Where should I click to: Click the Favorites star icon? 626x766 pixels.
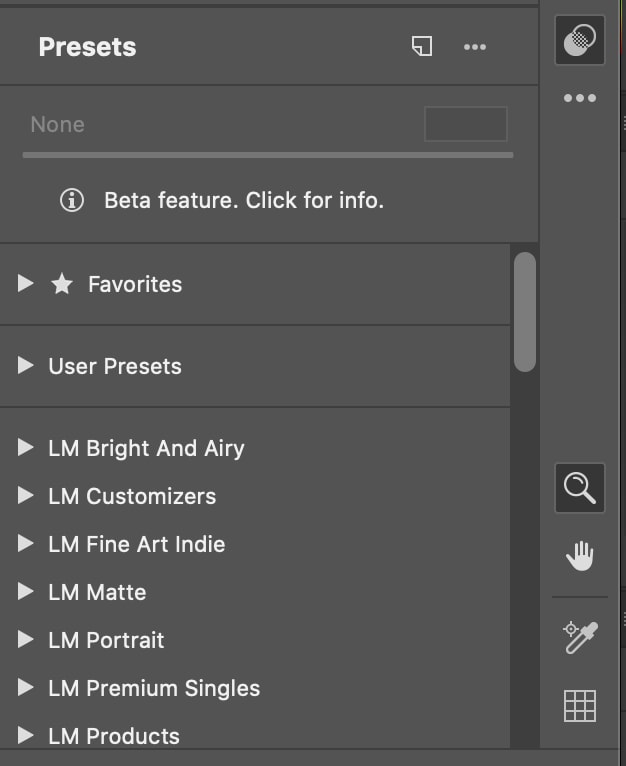(62, 285)
